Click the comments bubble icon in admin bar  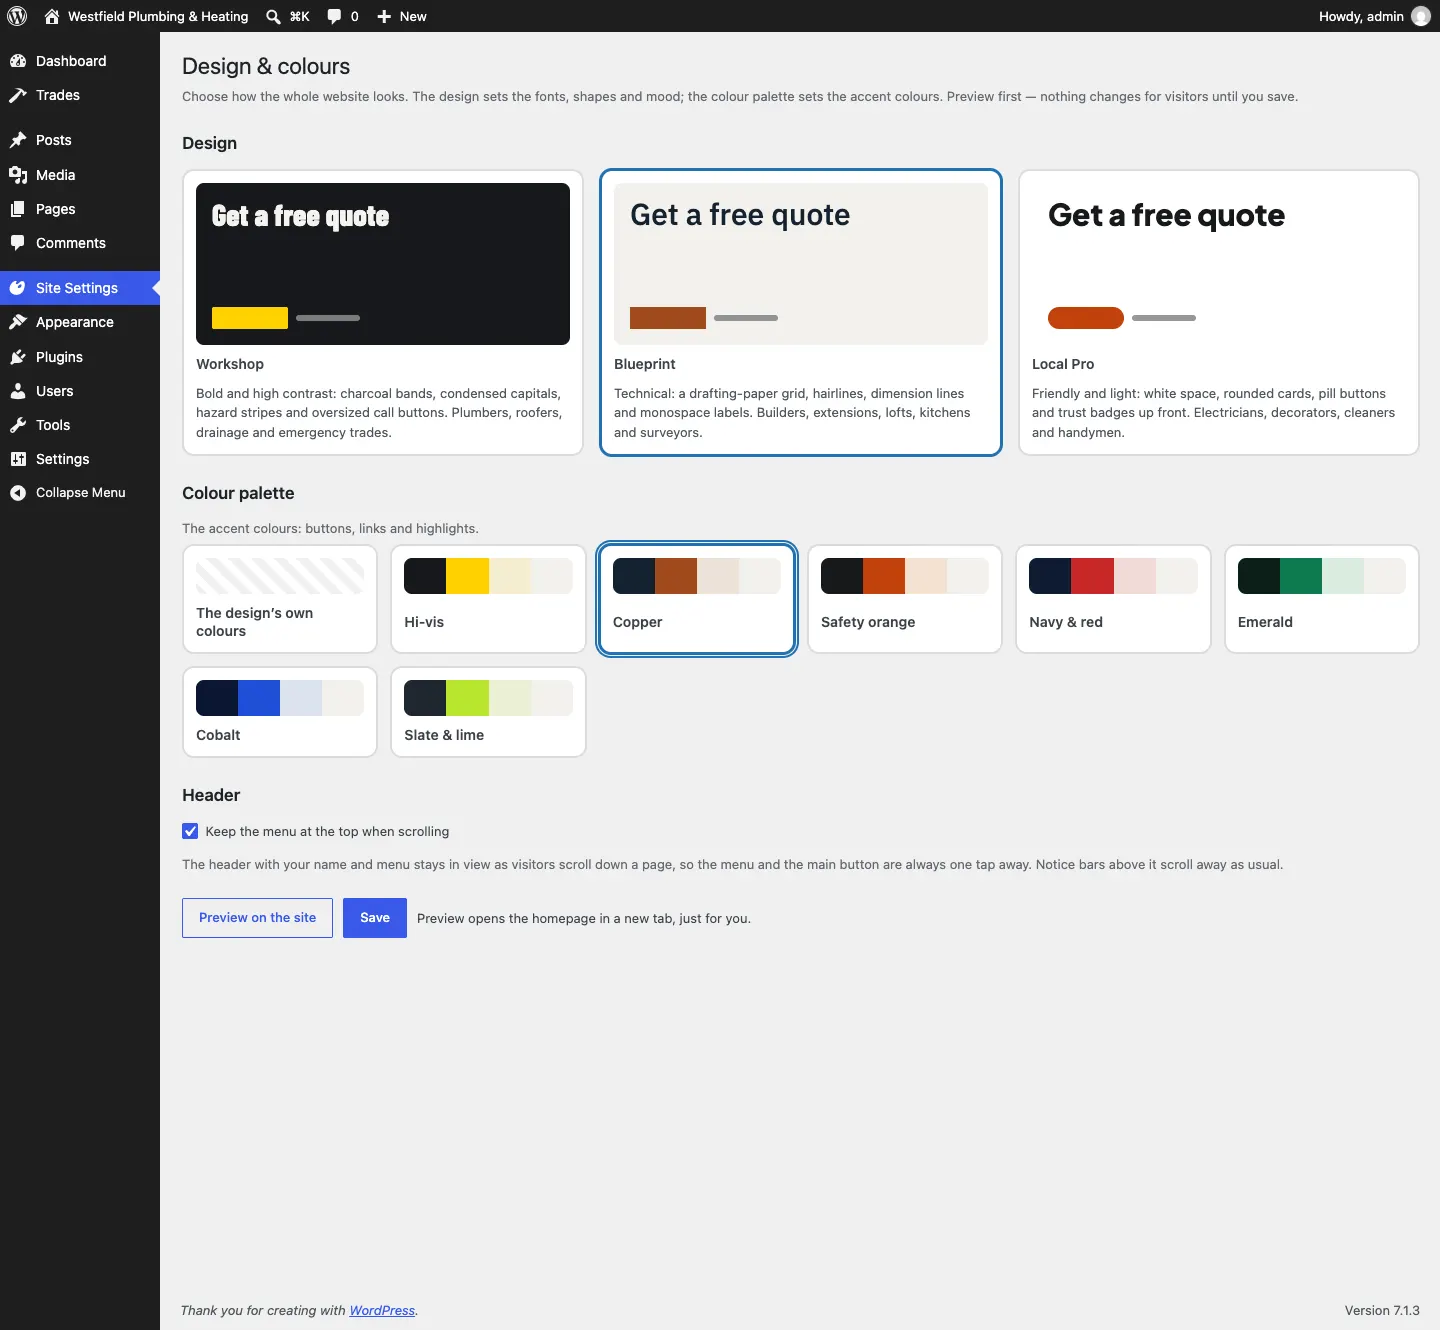pyautogui.click(x=334, y=16)
